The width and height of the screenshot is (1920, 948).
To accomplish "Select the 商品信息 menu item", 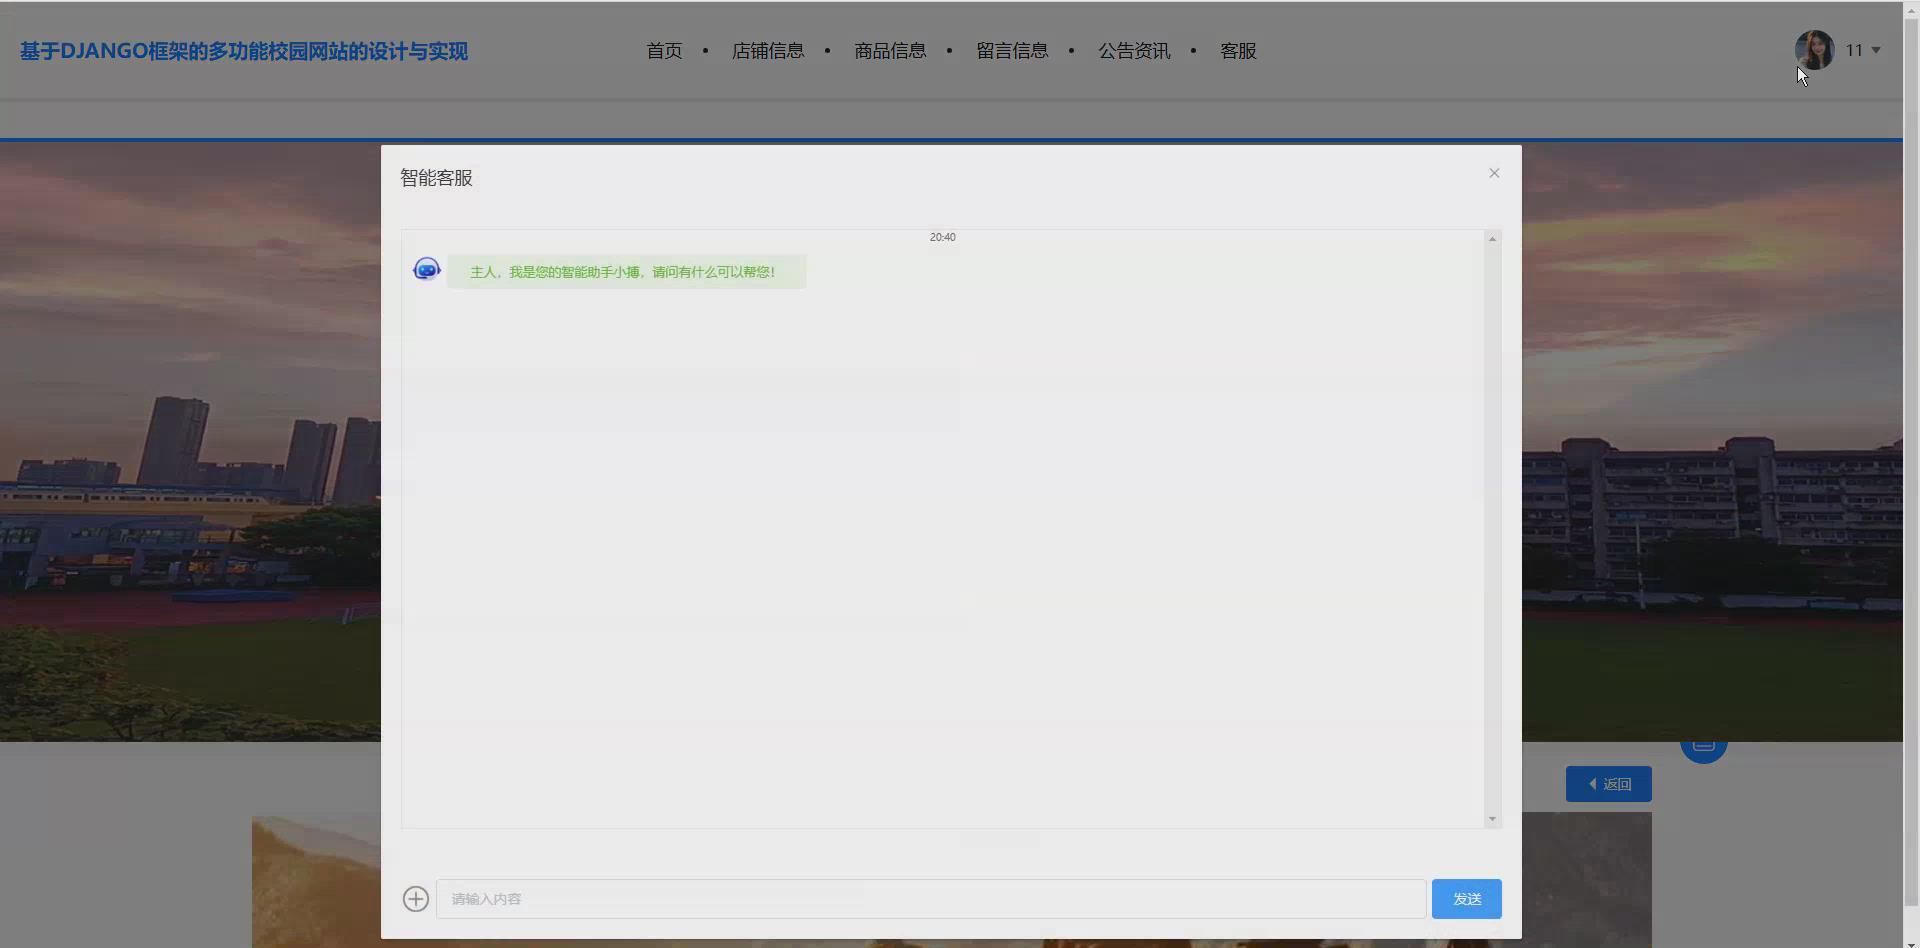I will tap(890, 50).
